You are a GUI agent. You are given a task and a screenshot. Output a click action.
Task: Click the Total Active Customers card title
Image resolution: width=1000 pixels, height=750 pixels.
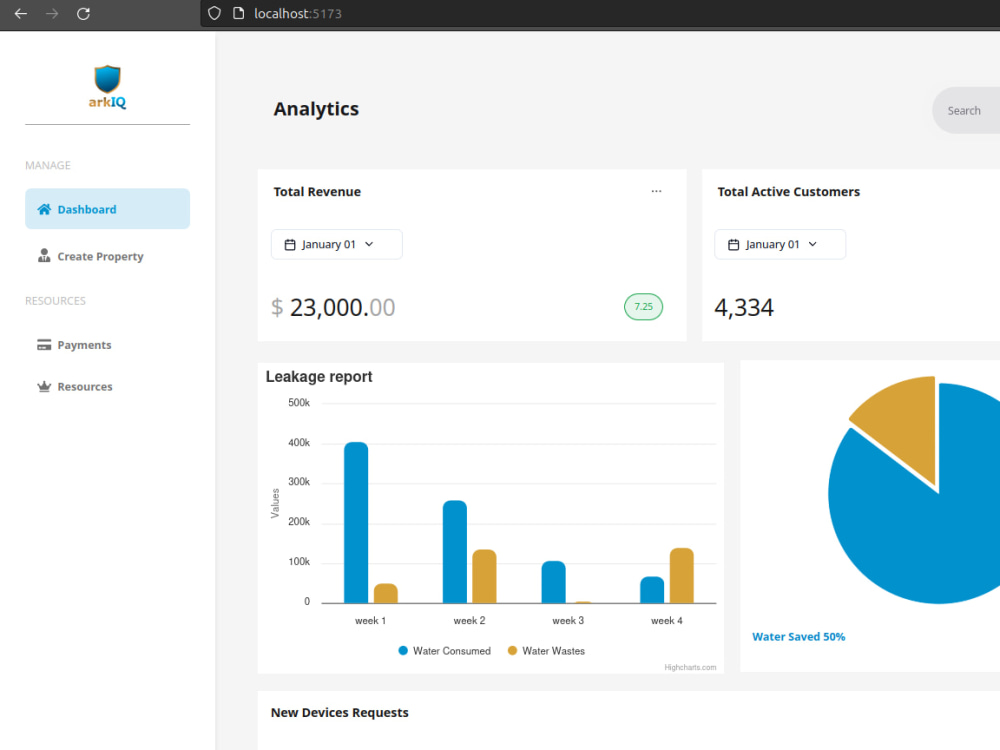tap(788, 191)
